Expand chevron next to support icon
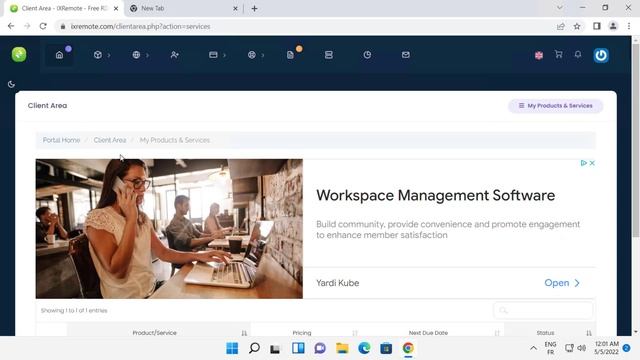Image resolution: width=640 pixels, height=360 pixels. coord(263,55)
